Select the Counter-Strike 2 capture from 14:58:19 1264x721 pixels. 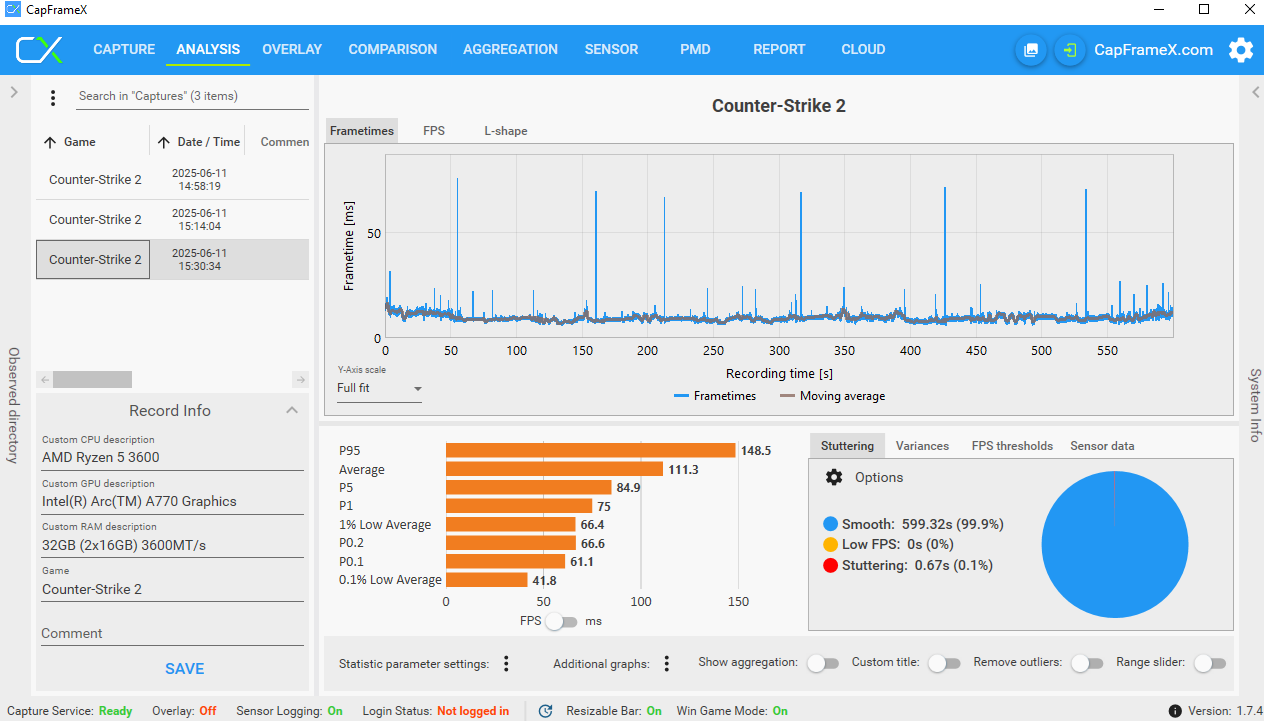tap(172, 180)
